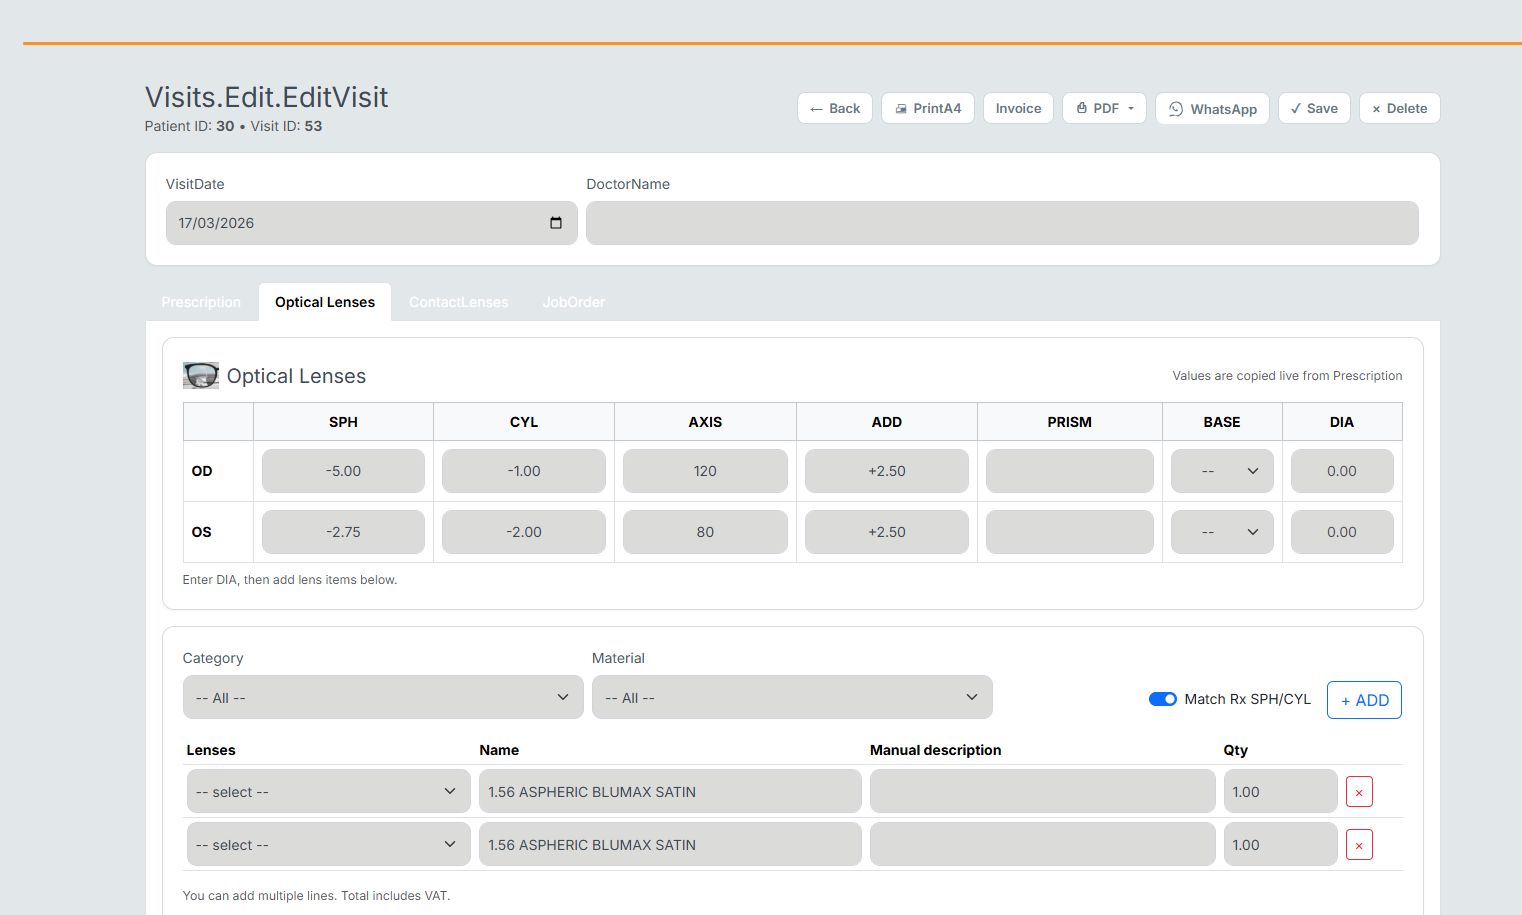Save the visit with the Save button
This screenshot has height=915, width=1522.
(x=1314, y=109)
